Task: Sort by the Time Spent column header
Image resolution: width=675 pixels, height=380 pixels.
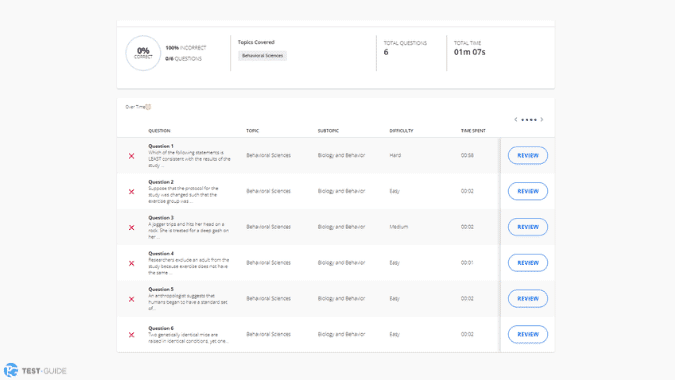Action: point(473,131)
